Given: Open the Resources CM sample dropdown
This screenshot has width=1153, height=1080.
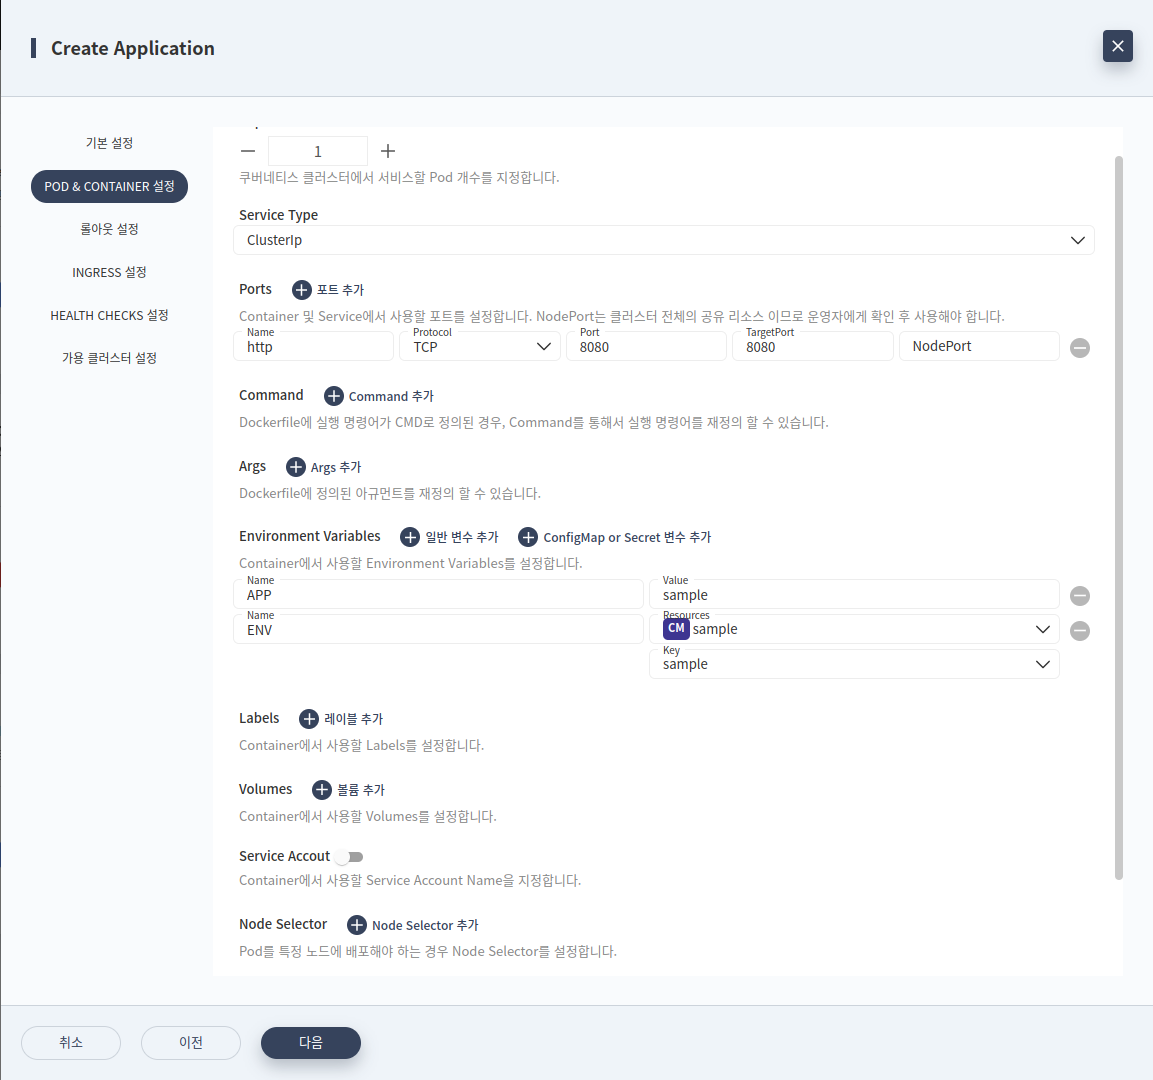Looking at the screenshot, I should click(x=854, y=629).
